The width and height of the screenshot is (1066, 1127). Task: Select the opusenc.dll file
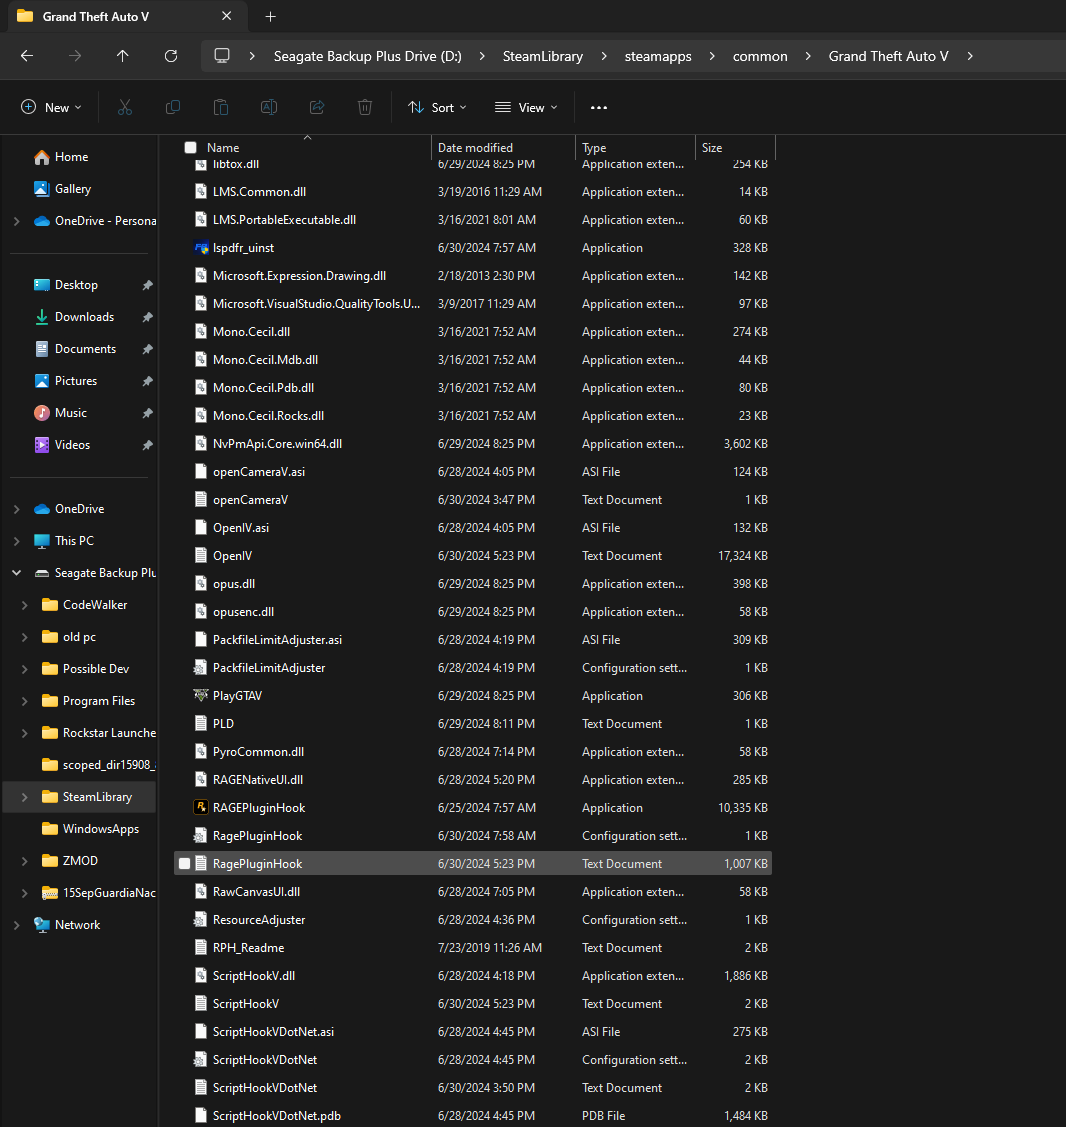(473, 612)
